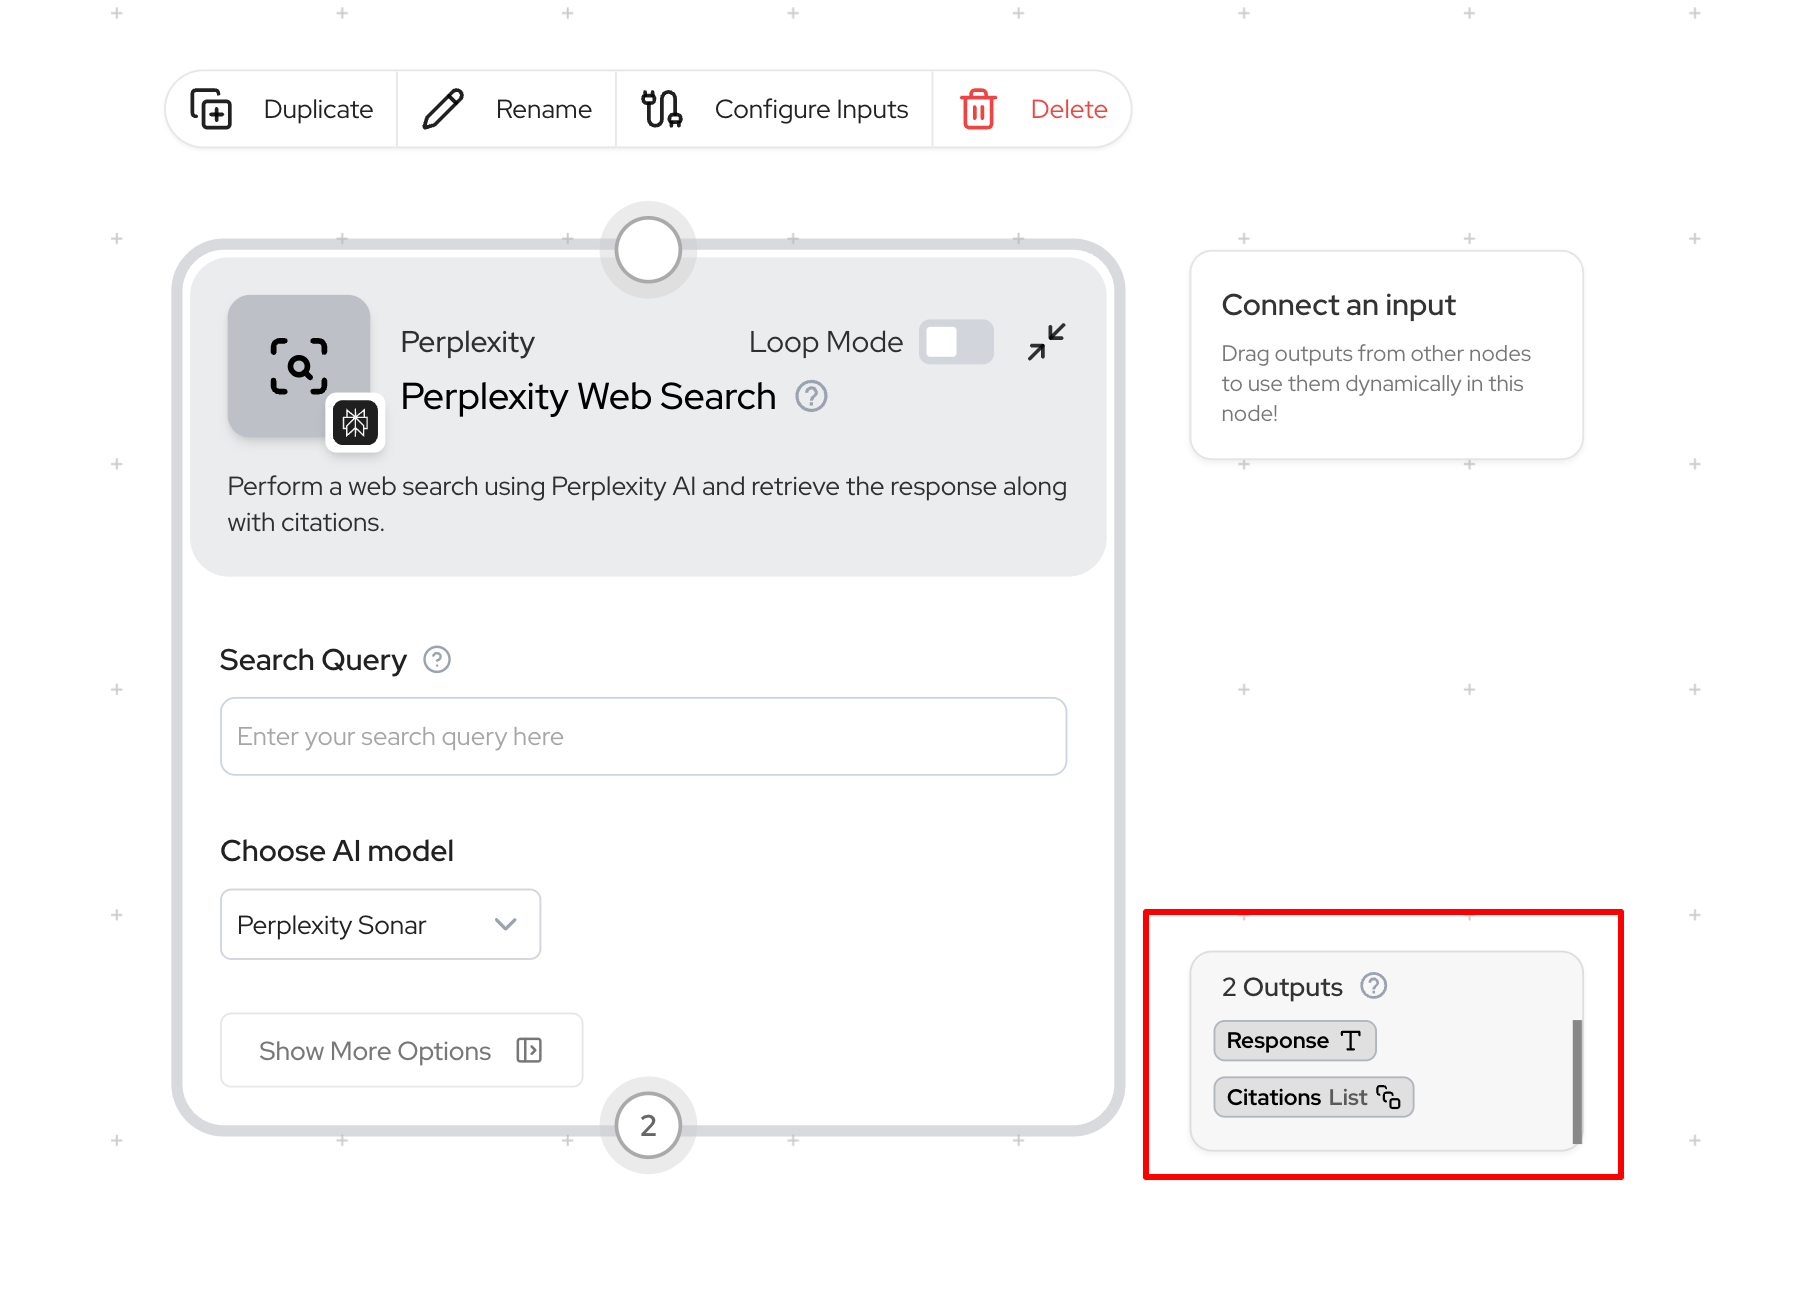Click the Duplicate icon in the toolbar
The width and height of the screenshot is (1798, 1290).
pos(211,109)
